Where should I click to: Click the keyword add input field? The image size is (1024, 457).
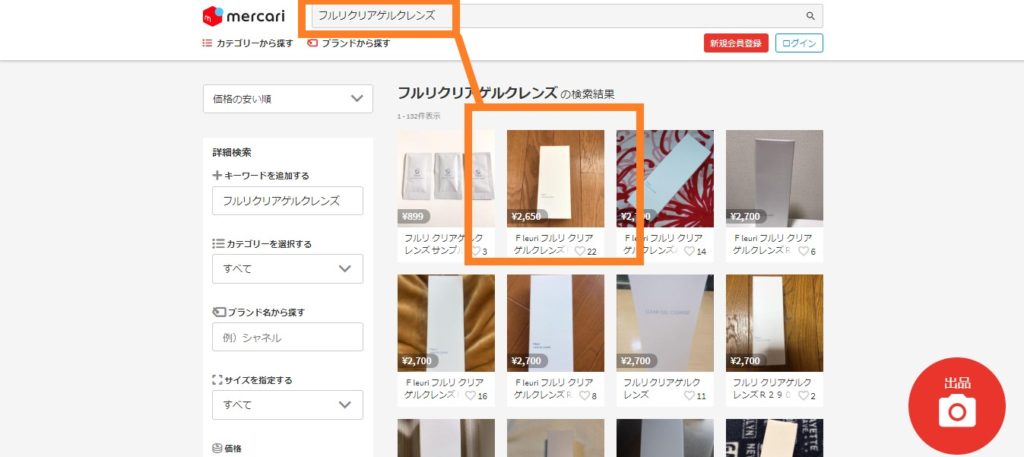pyautogui.click(x=287, y=200)
